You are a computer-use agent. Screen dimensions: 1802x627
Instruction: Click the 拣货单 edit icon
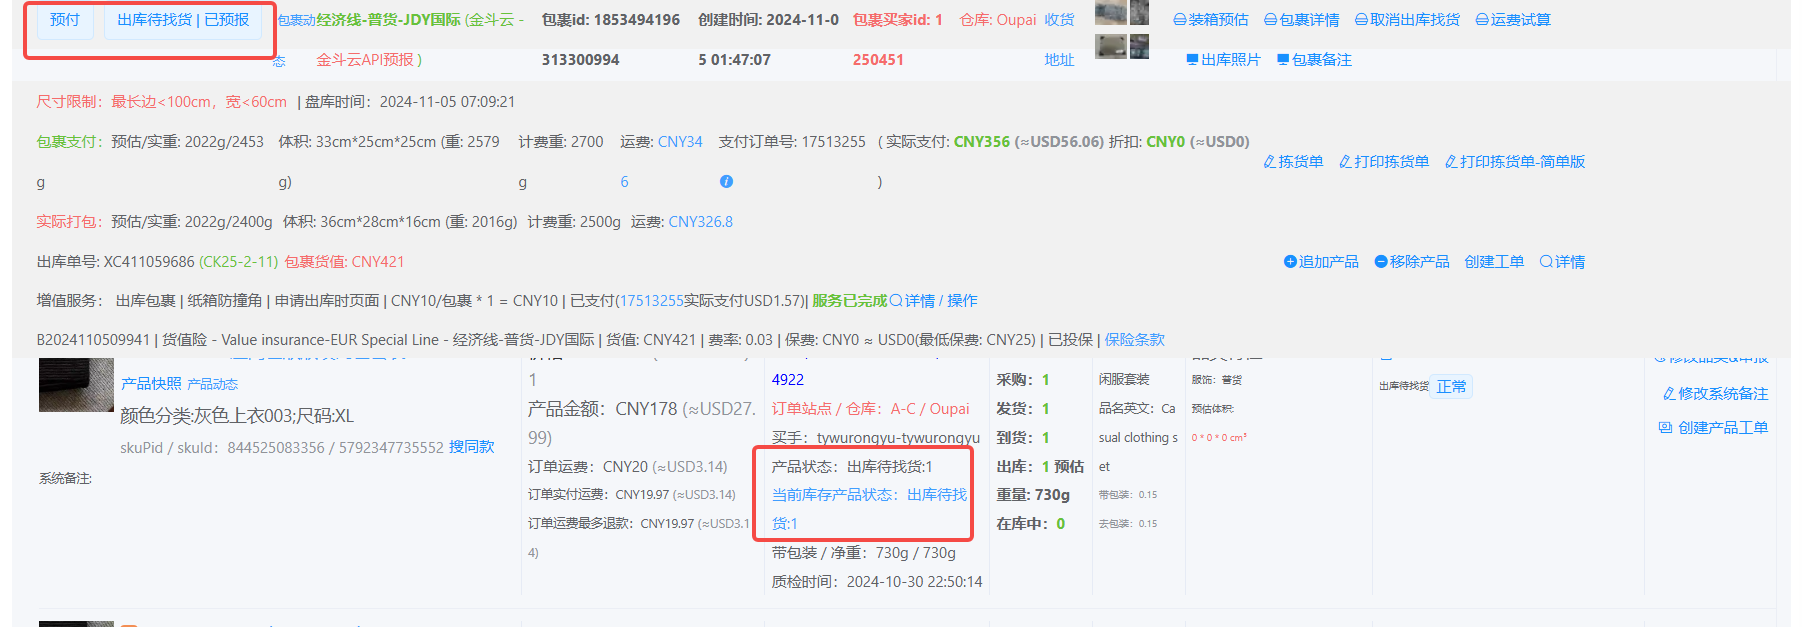point(1269,162)
